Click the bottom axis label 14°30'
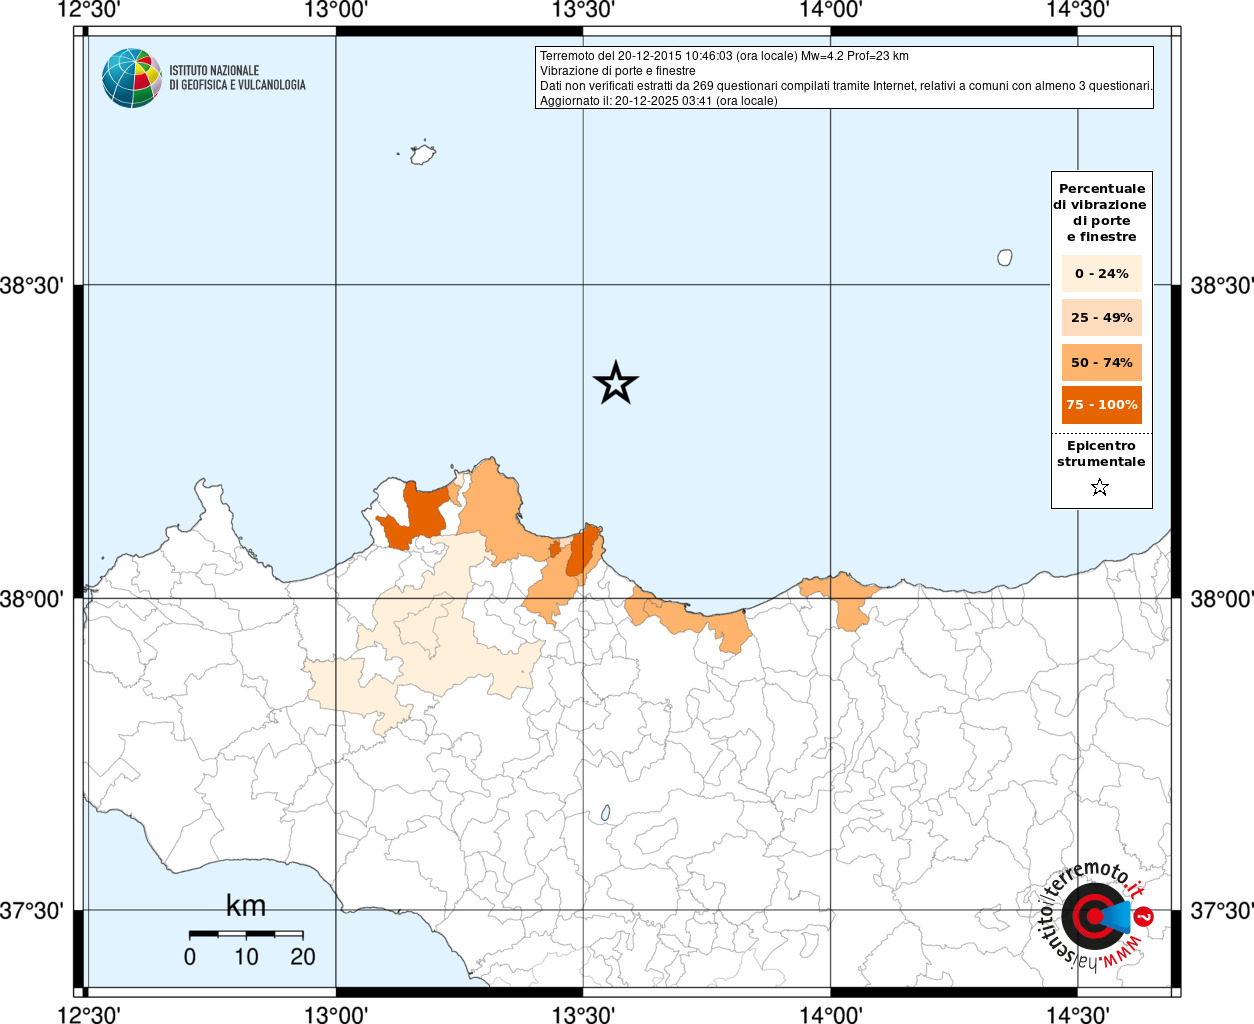Image resolution: width=1254 pixels, height=1024 pixels. [1078, 1014]
